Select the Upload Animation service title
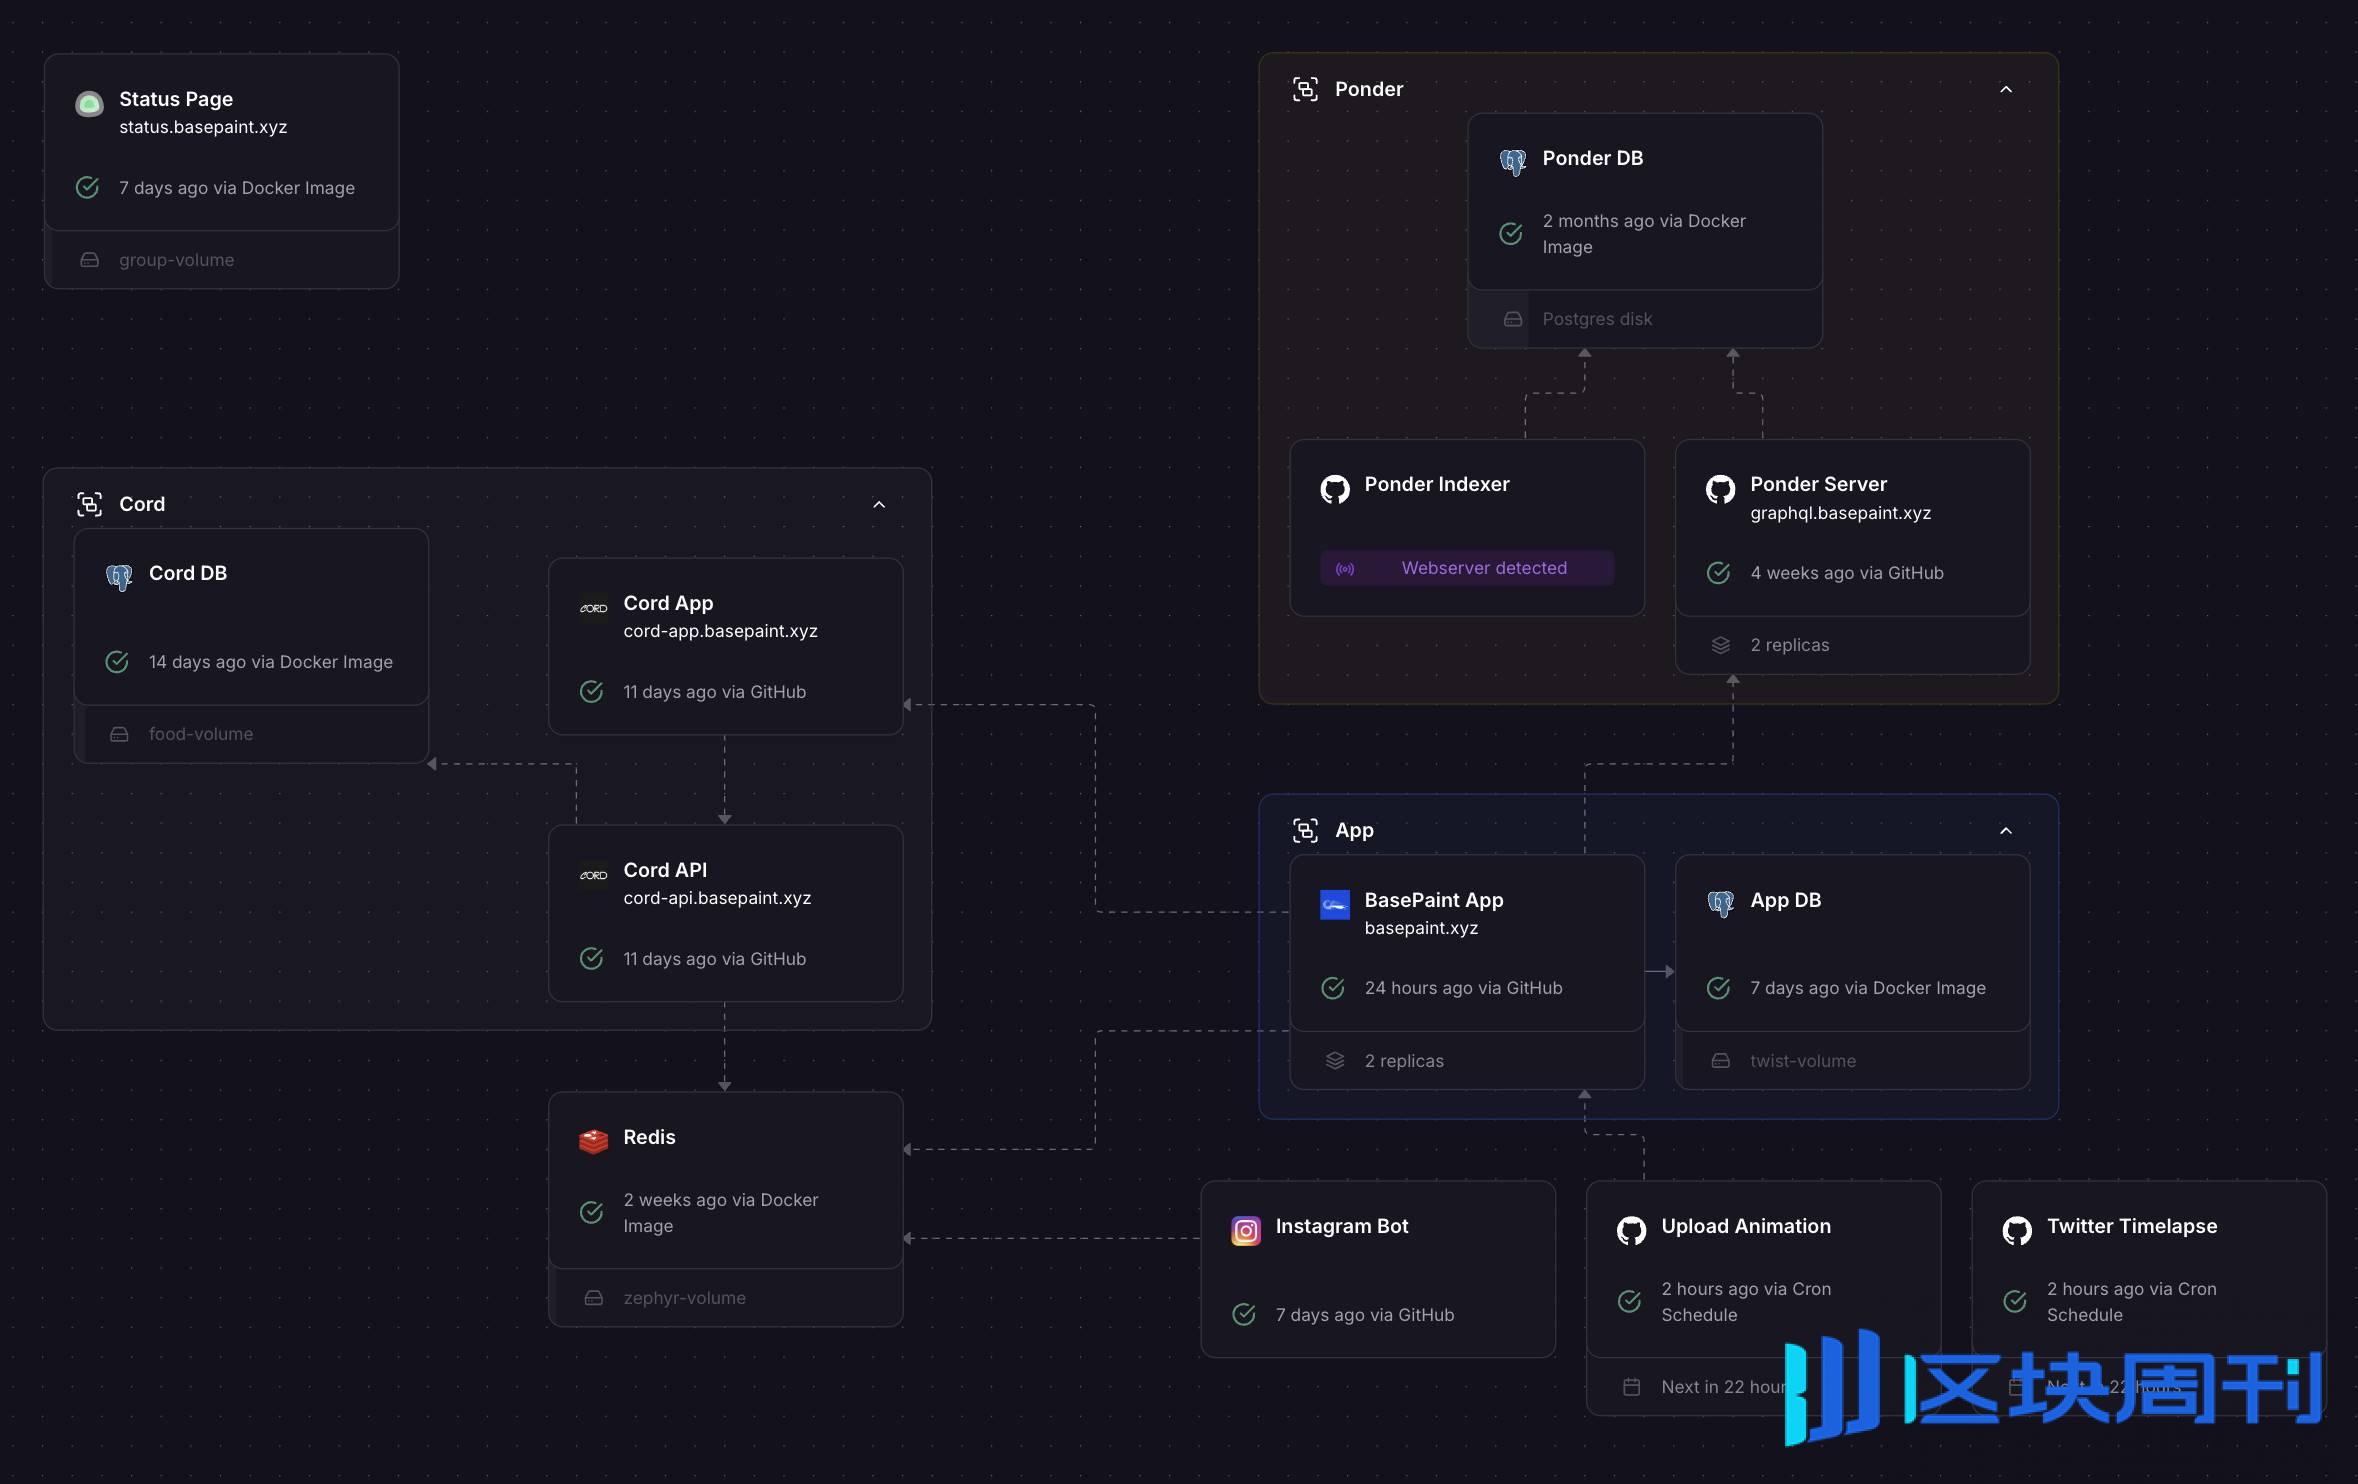The width and height of the screenshot is (2358, 1484). (x=1745, y=1226)
